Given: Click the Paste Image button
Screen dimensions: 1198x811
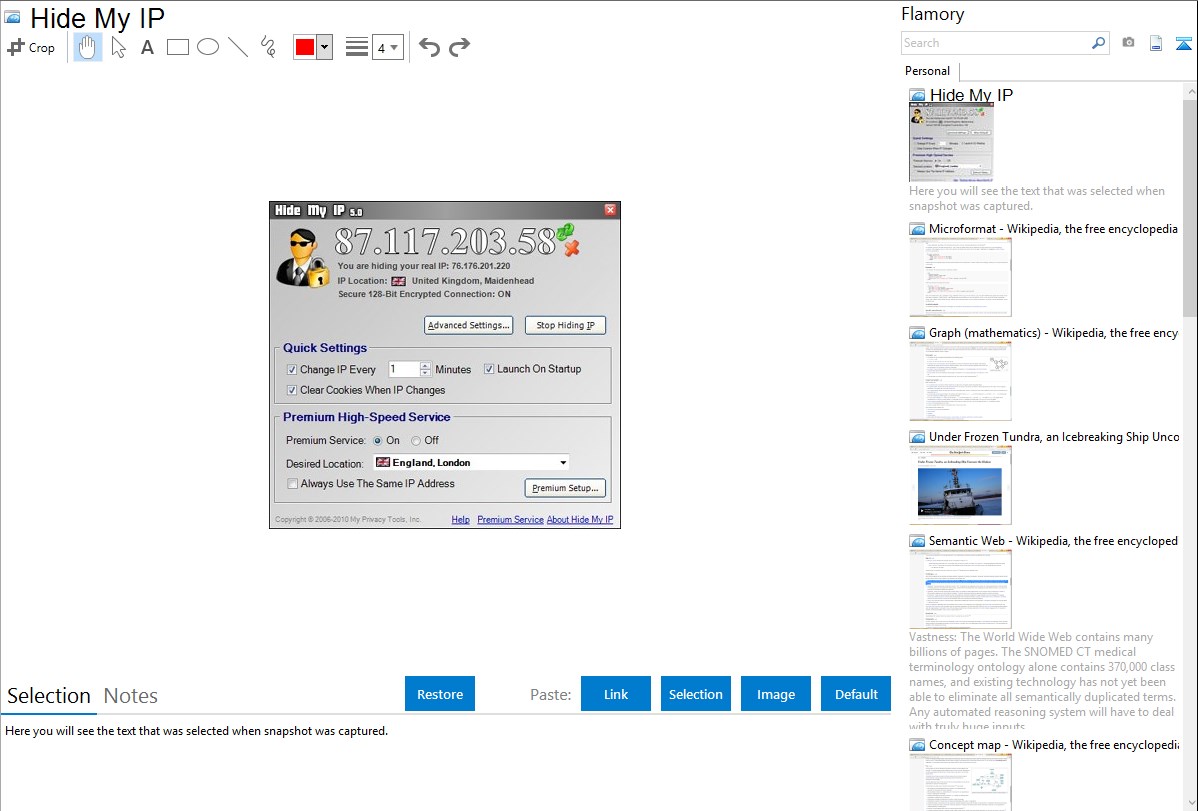Looking at the screenshot, I should [775, 694].
